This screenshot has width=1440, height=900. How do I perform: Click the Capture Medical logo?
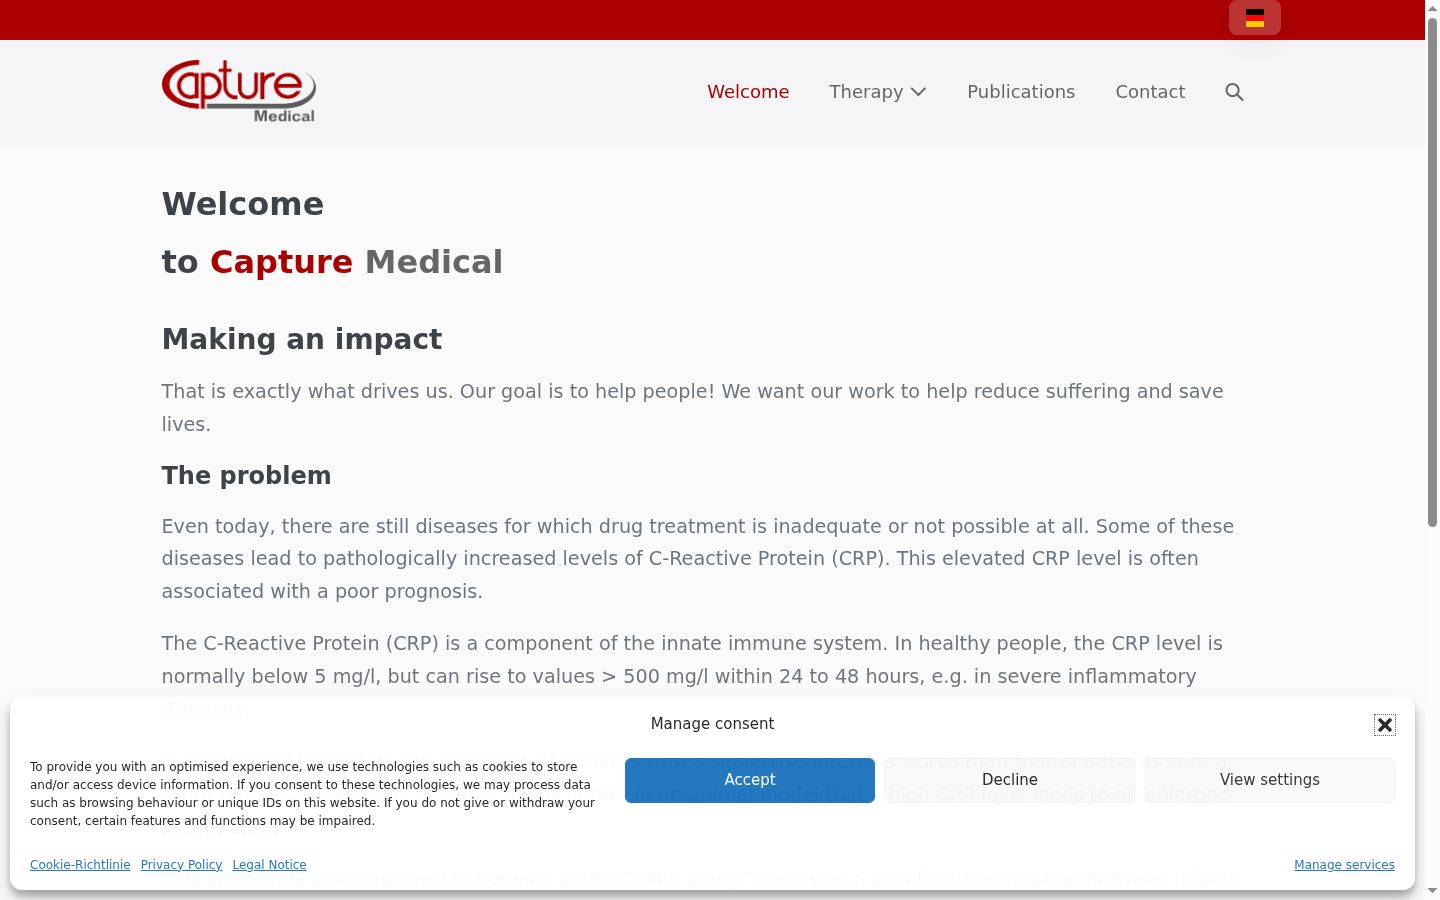[x=239, y=91]
